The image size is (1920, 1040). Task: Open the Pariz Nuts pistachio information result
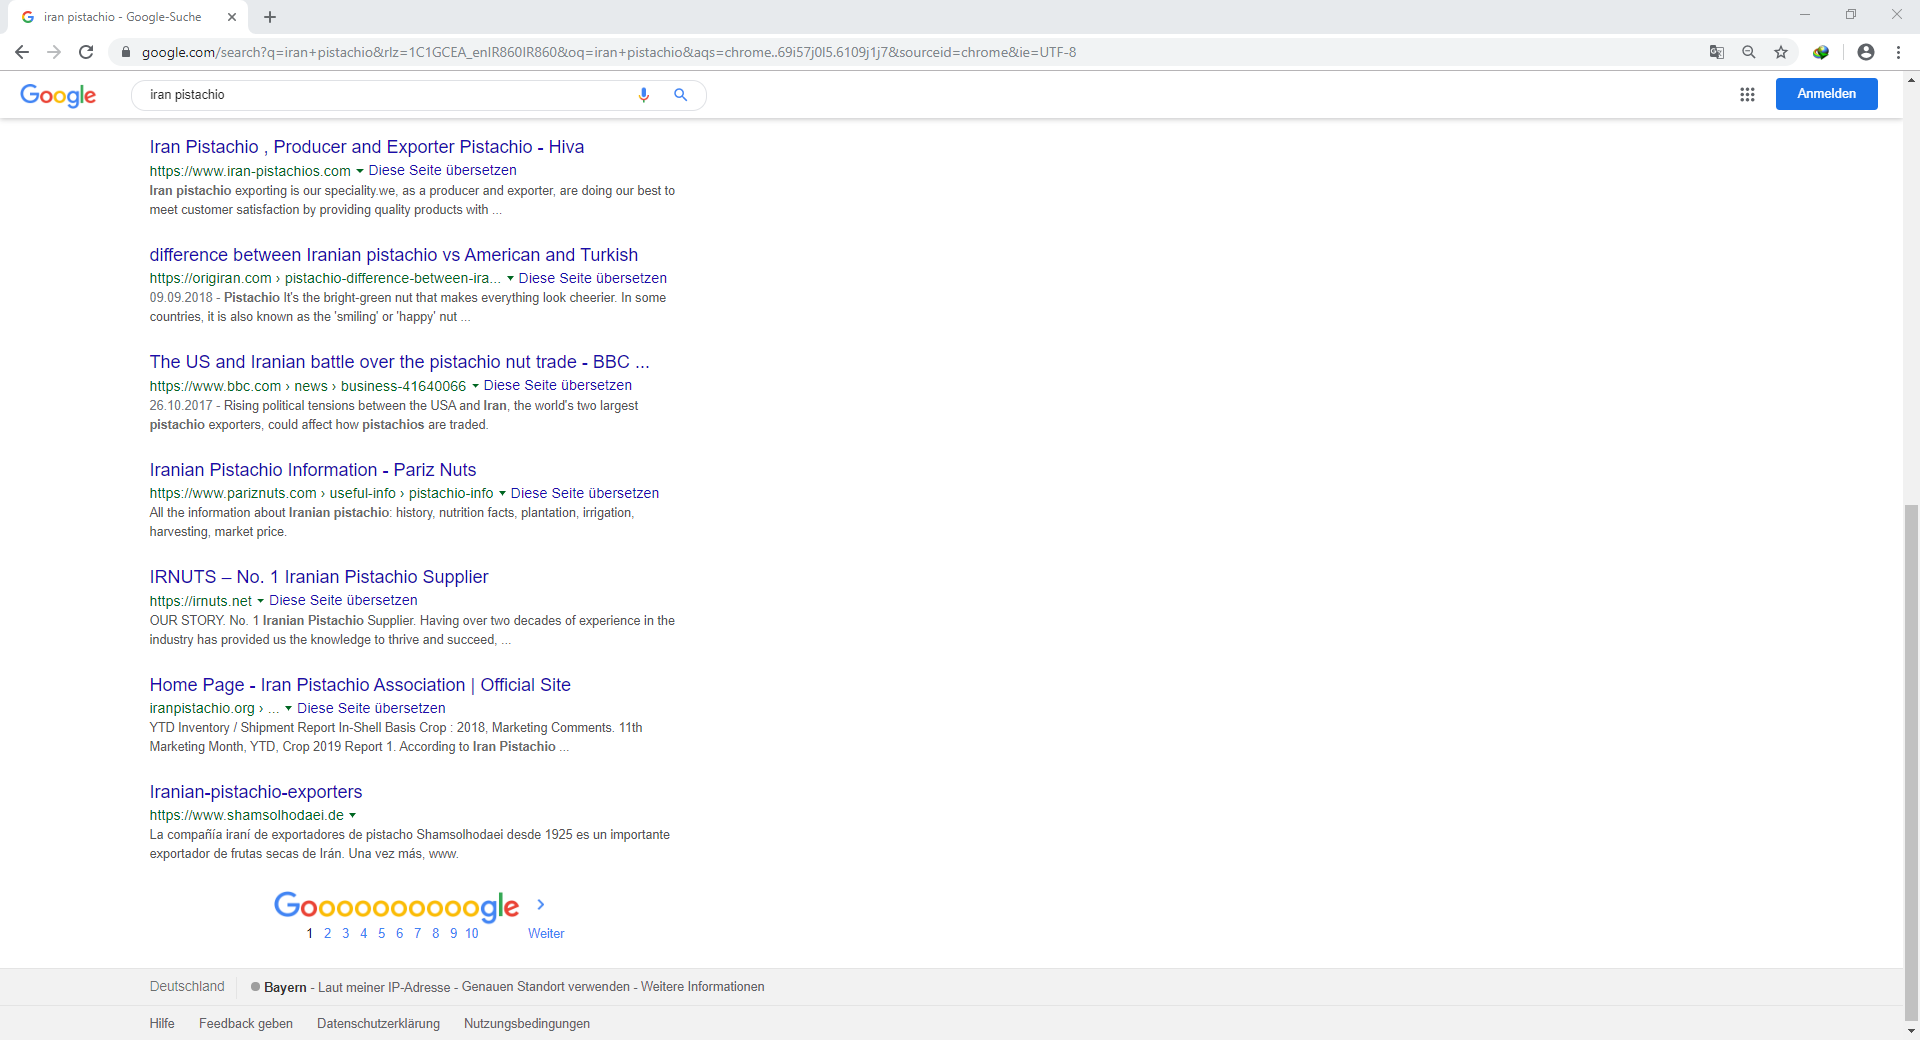(313, 470)
